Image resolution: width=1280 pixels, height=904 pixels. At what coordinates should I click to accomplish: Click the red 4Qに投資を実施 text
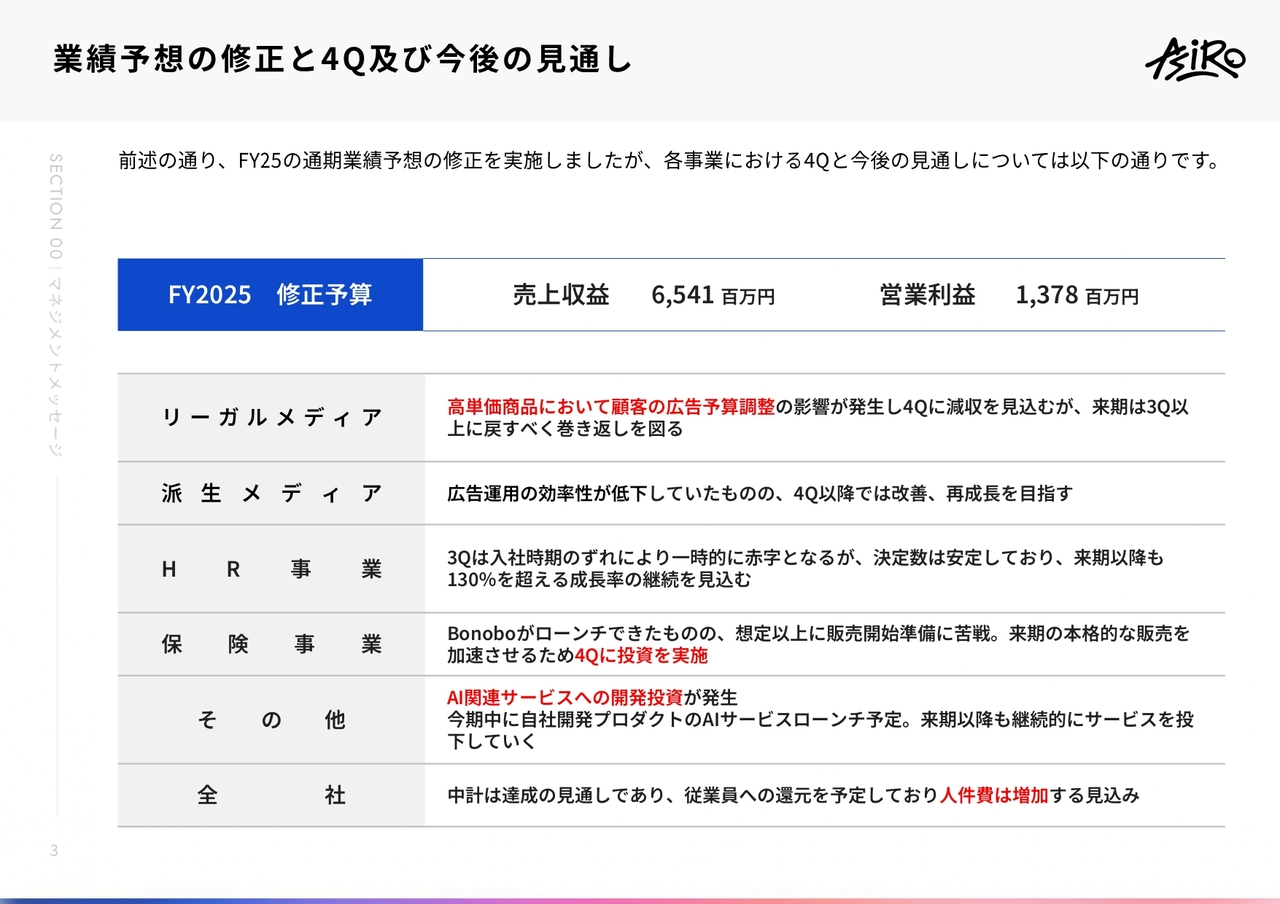pos(641,656)
